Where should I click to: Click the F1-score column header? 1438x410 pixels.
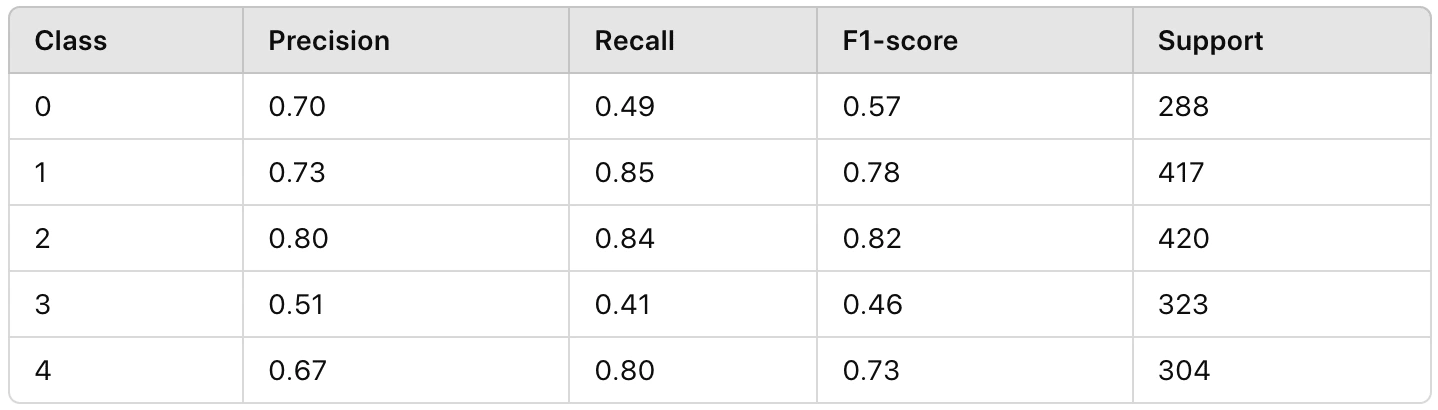900,41
